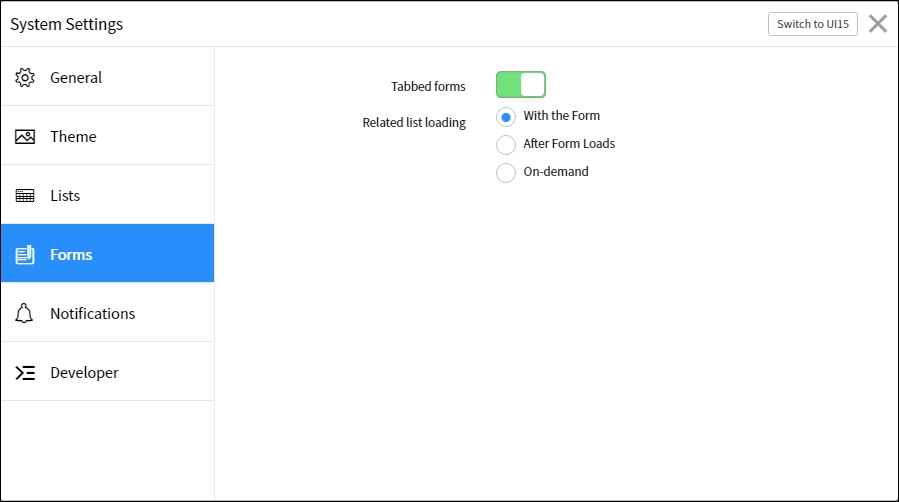Click the Forms tab label
899x502 pixels.
[71, 254]
